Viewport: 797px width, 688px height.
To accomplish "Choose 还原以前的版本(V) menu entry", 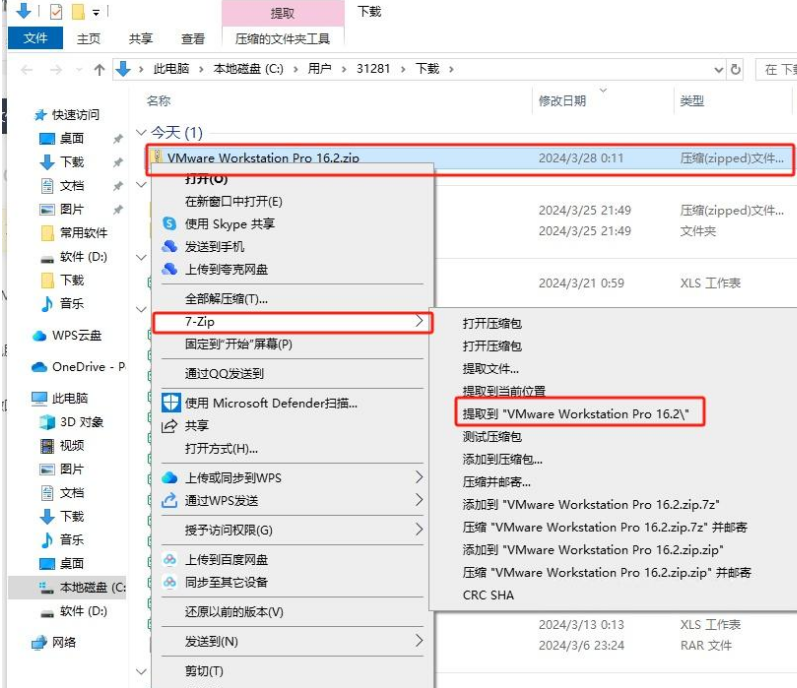I will coord(293,612).
